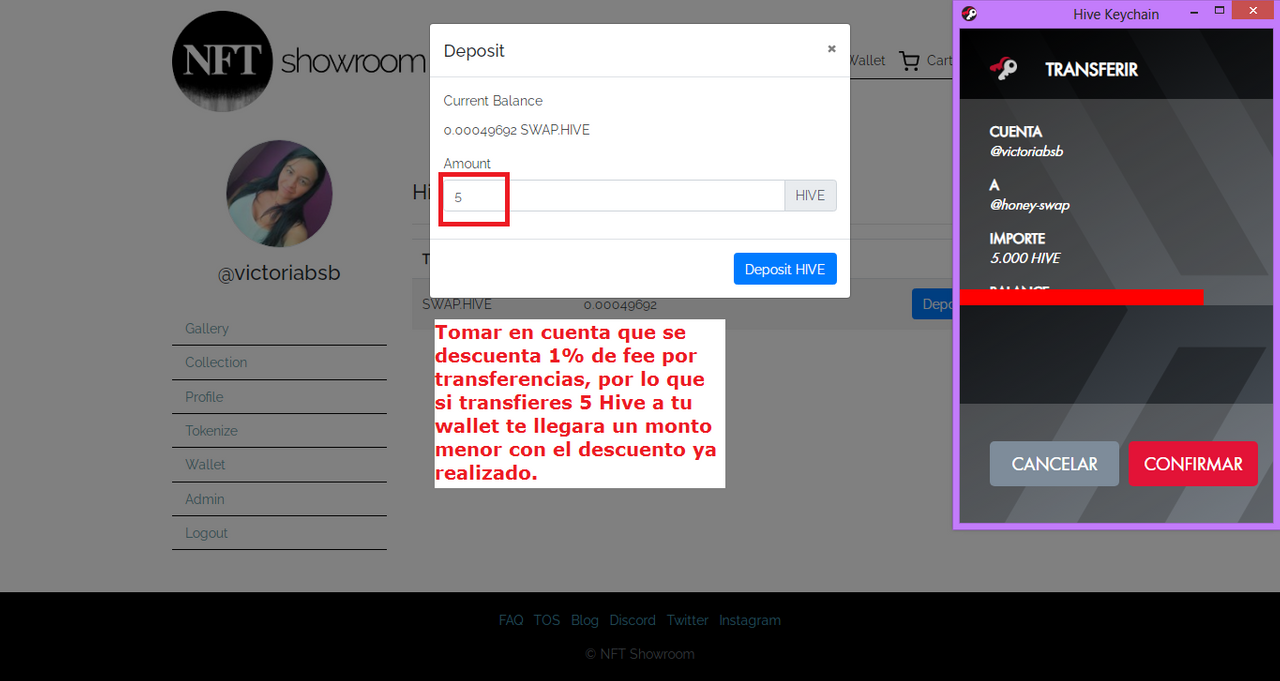Click the Hive Keychain key logo icon
This screenshot has height=681, width=1280.
click(1004, 69)
